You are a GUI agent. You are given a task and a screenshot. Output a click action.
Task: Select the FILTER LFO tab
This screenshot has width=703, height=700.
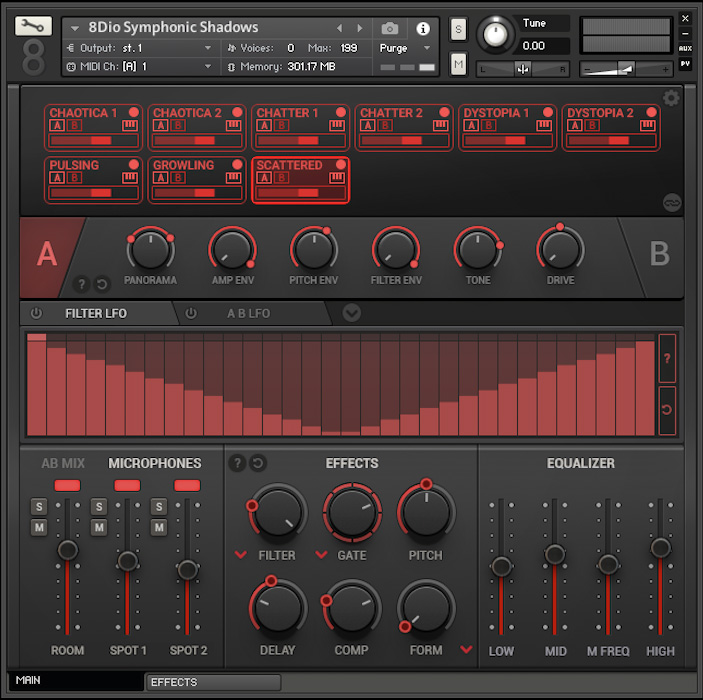(x=96, y=313)
